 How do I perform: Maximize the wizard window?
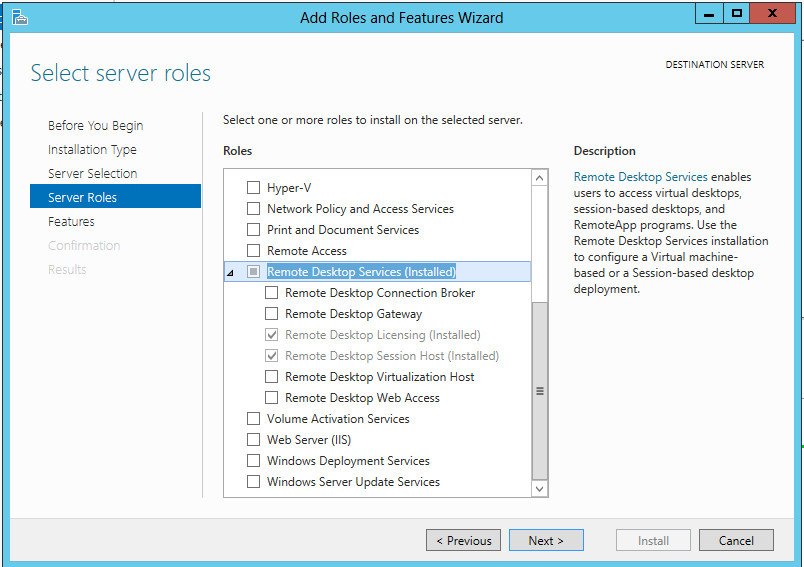click(x=736, y=14)
